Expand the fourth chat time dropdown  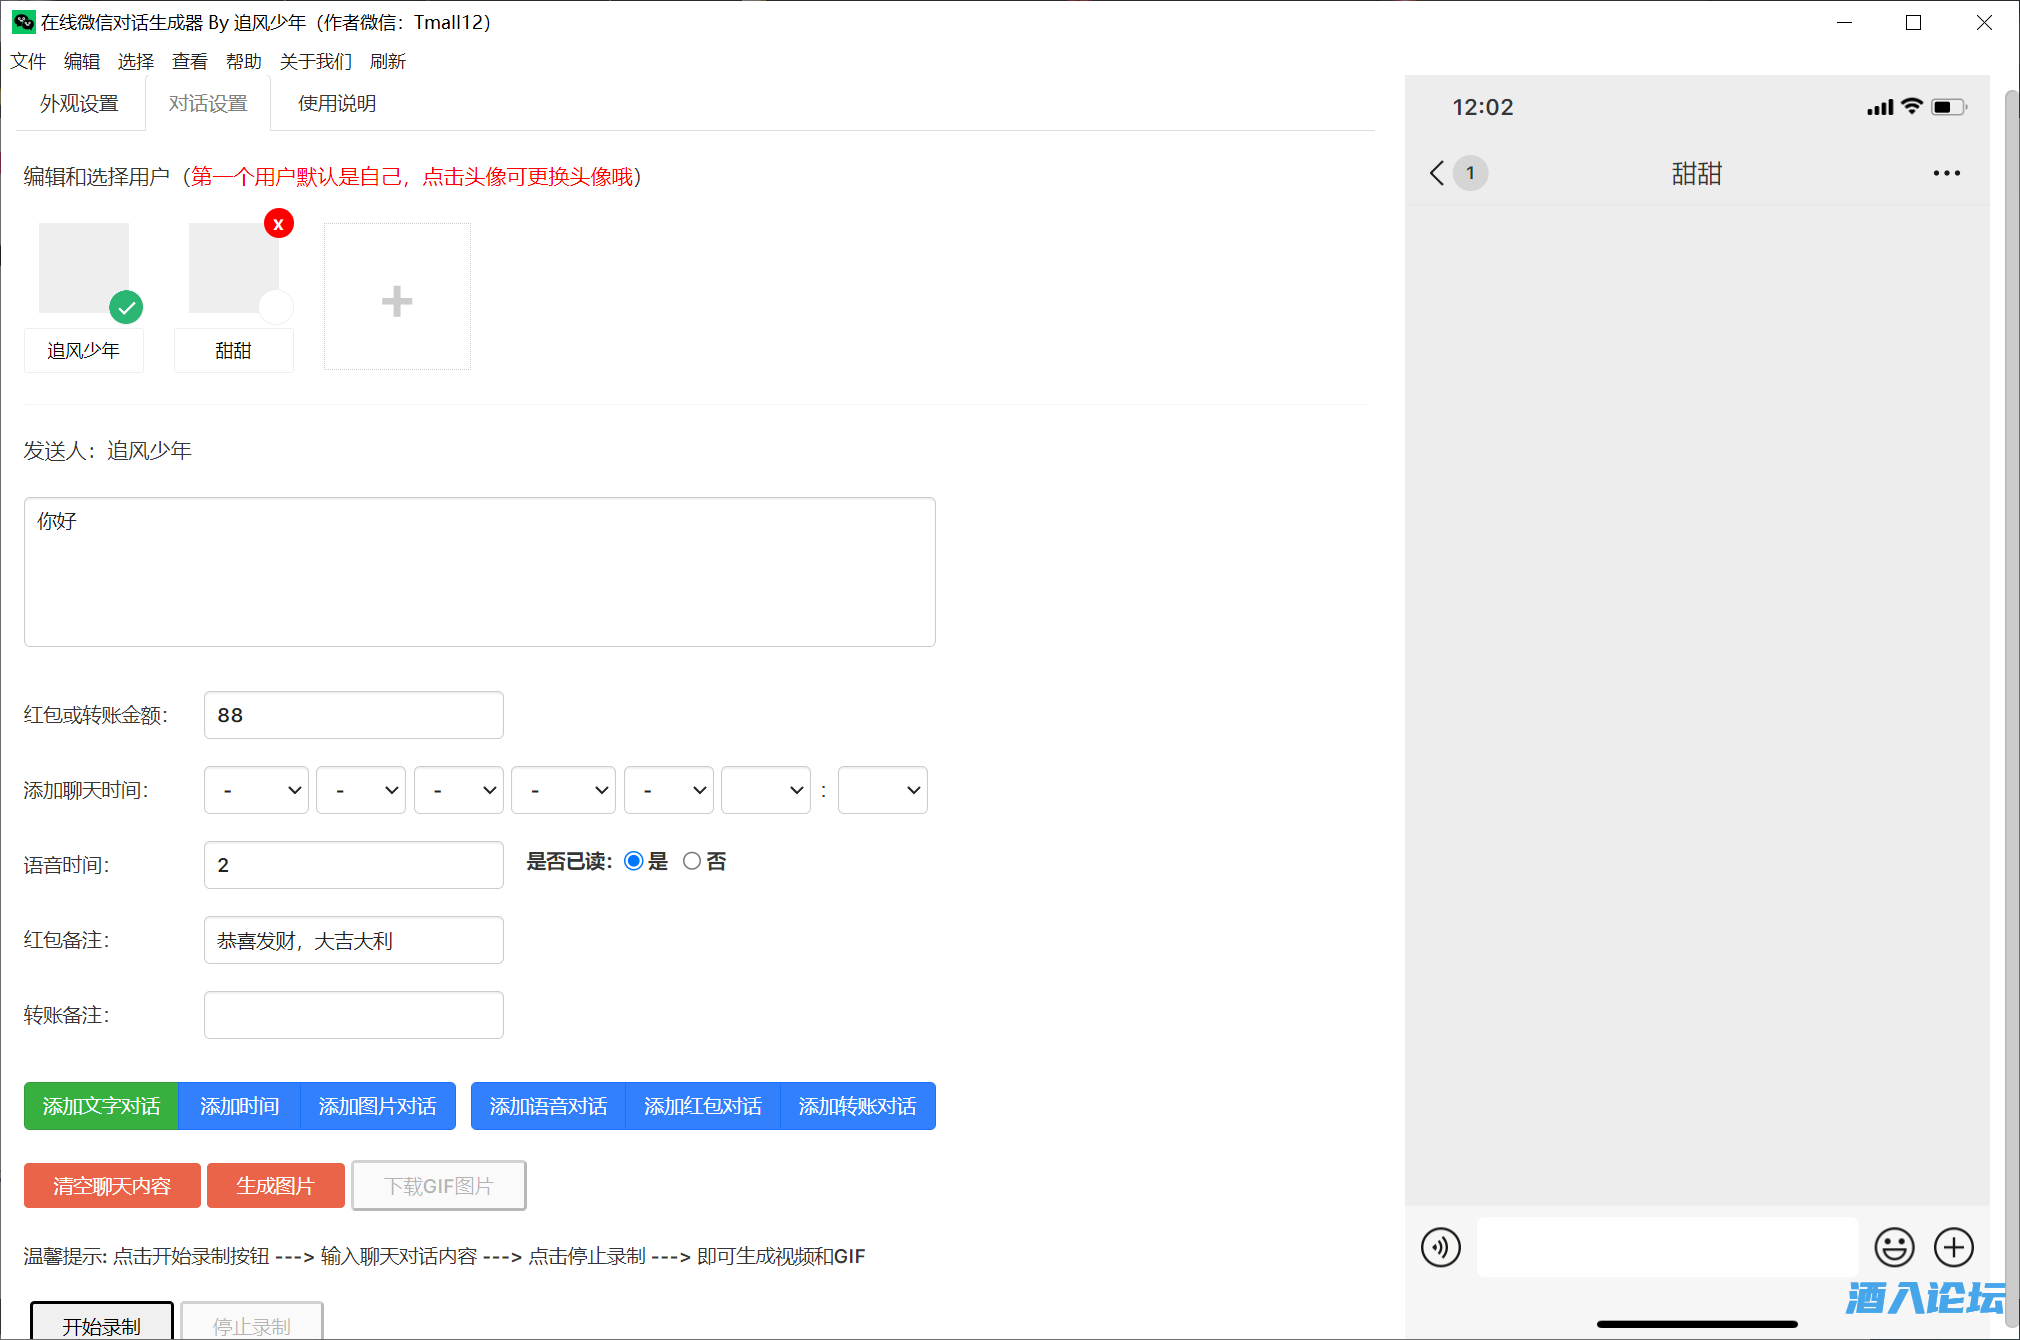pos(563,790)
